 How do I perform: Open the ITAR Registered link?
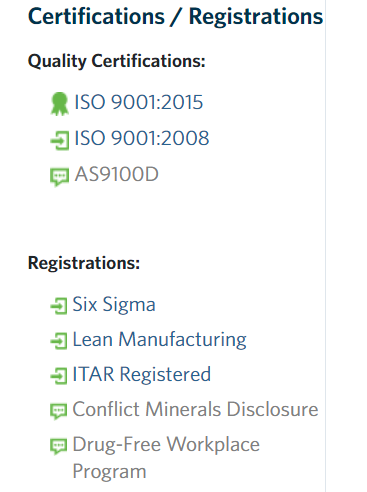click(x=142, y=374)
